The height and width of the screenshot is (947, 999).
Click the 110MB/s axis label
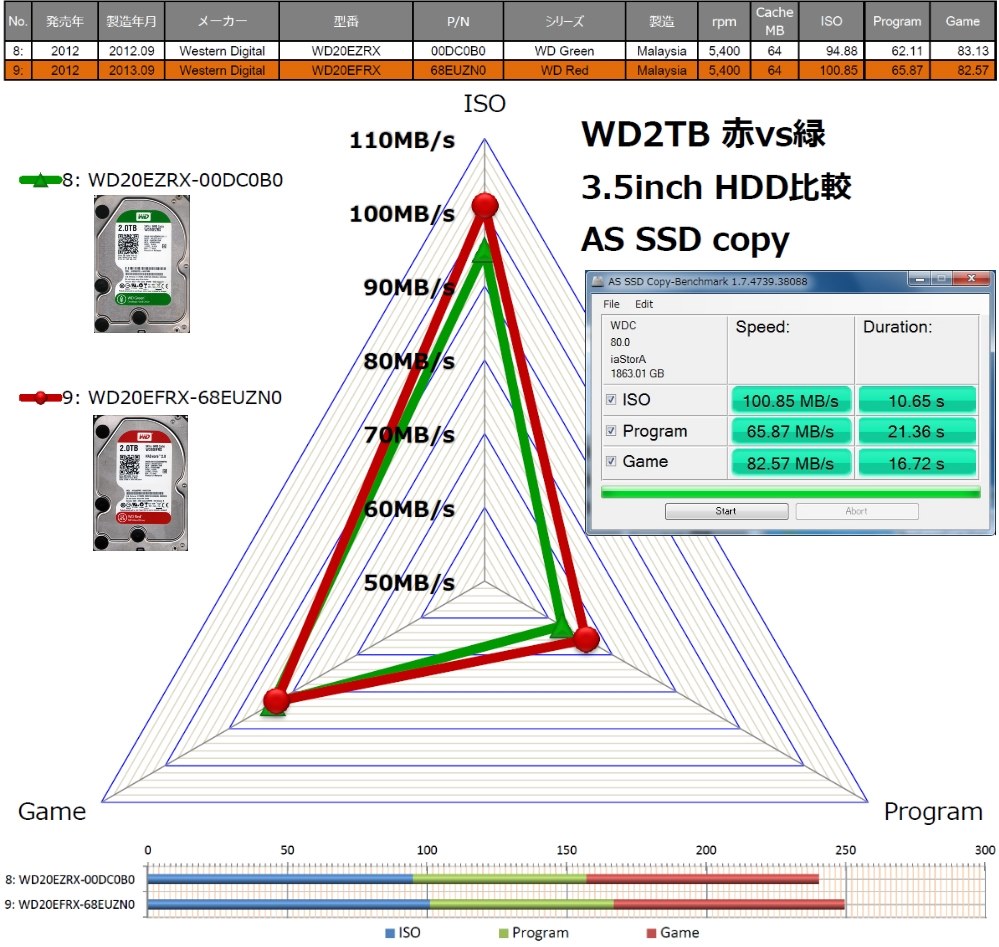tap(402, 140)
